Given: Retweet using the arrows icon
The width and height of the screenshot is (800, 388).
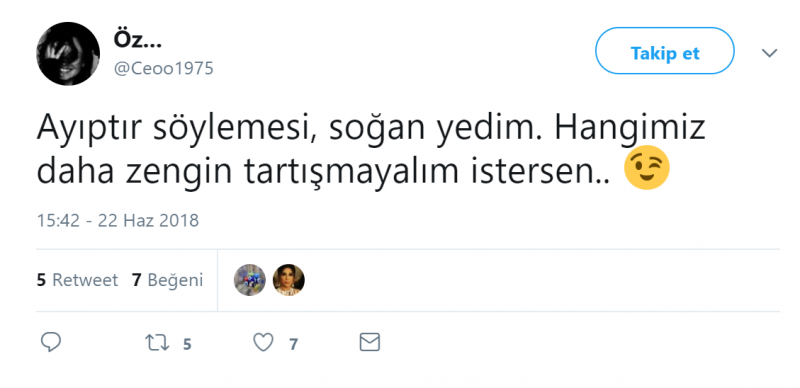Looking at the screenshot, I should (157, 343).
